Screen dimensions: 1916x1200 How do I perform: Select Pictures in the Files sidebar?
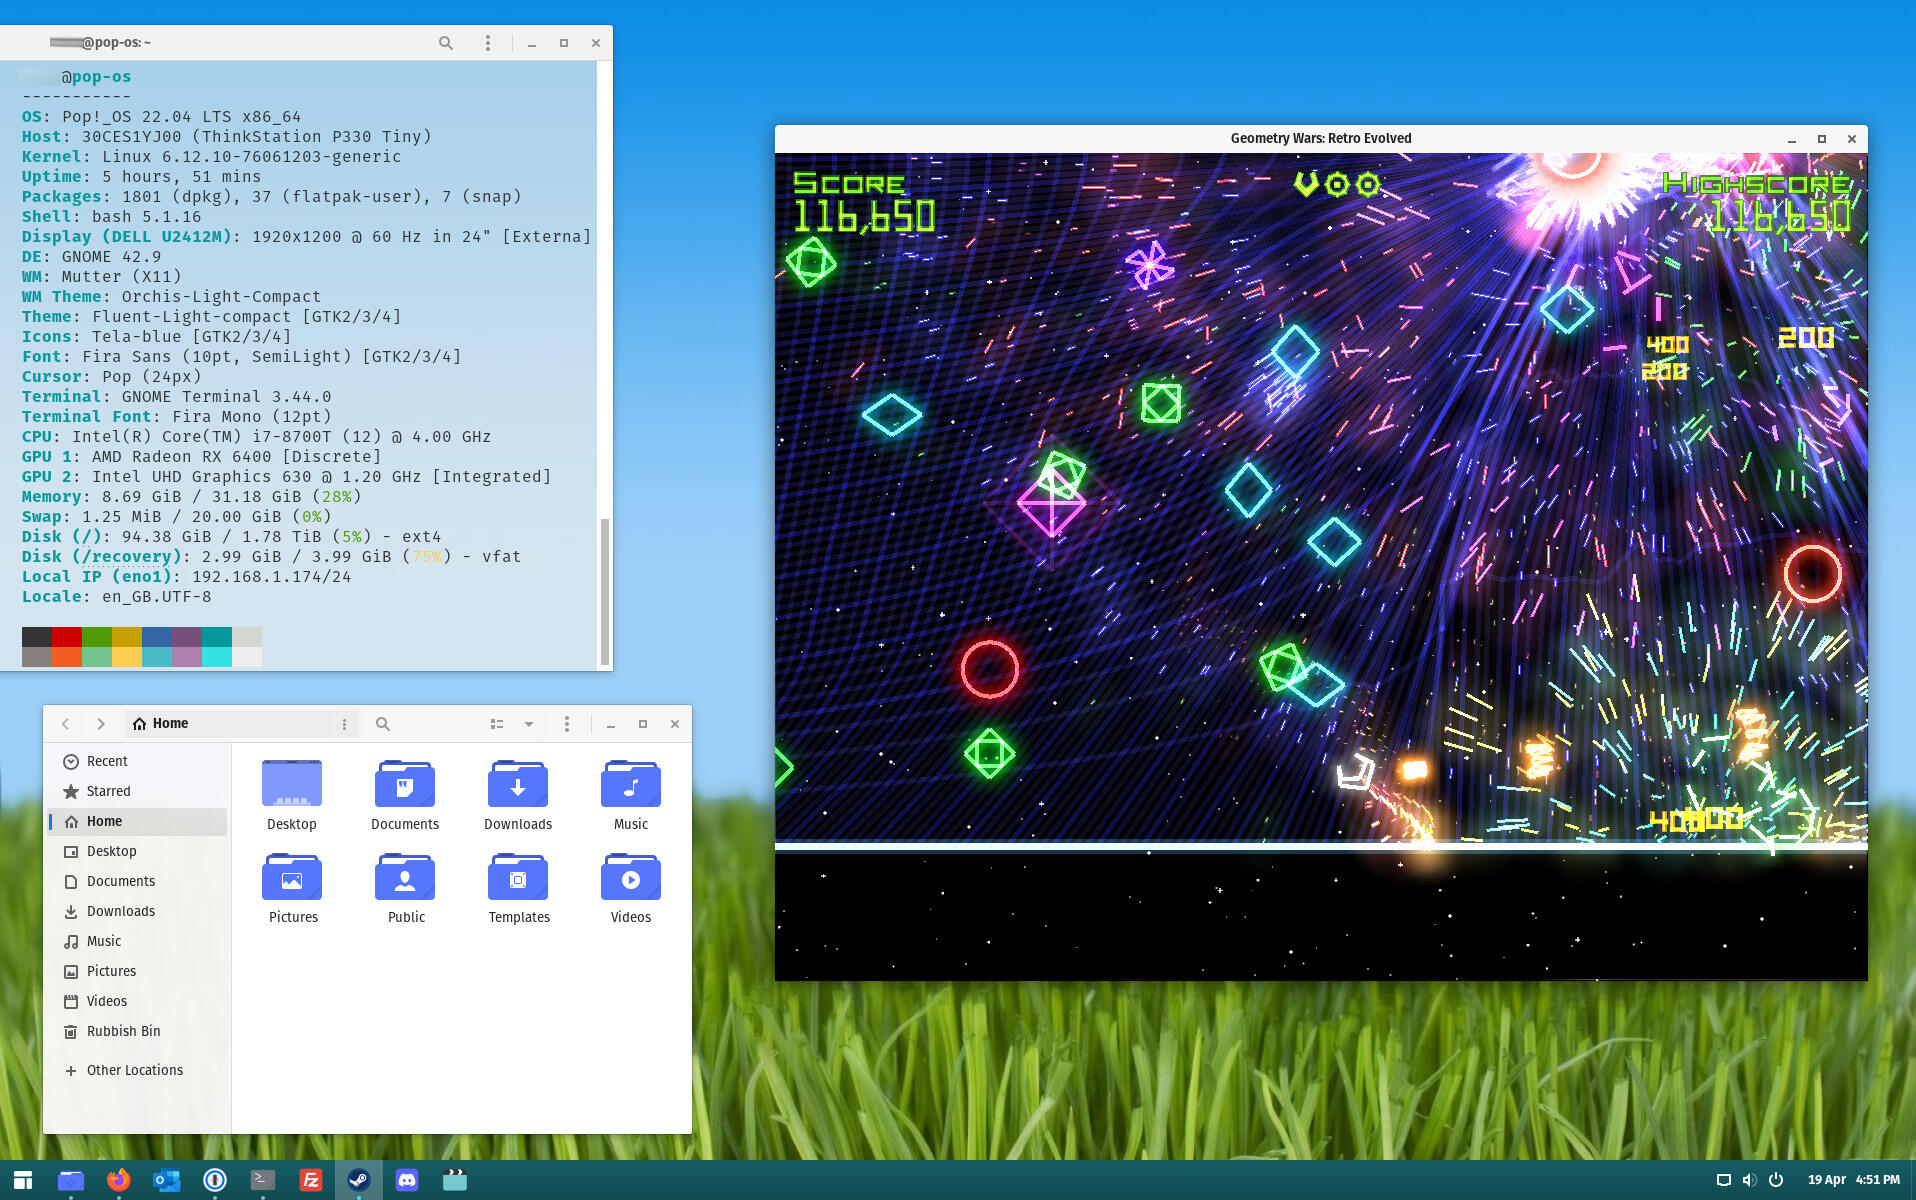138,971
